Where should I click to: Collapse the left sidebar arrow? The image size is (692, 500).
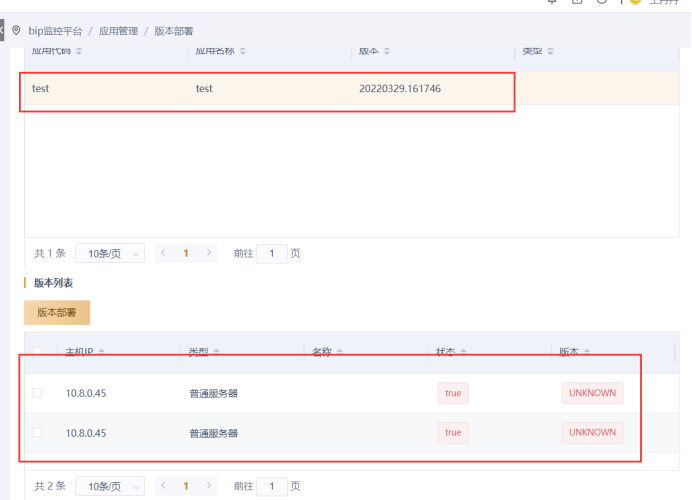tap(3, 31)
